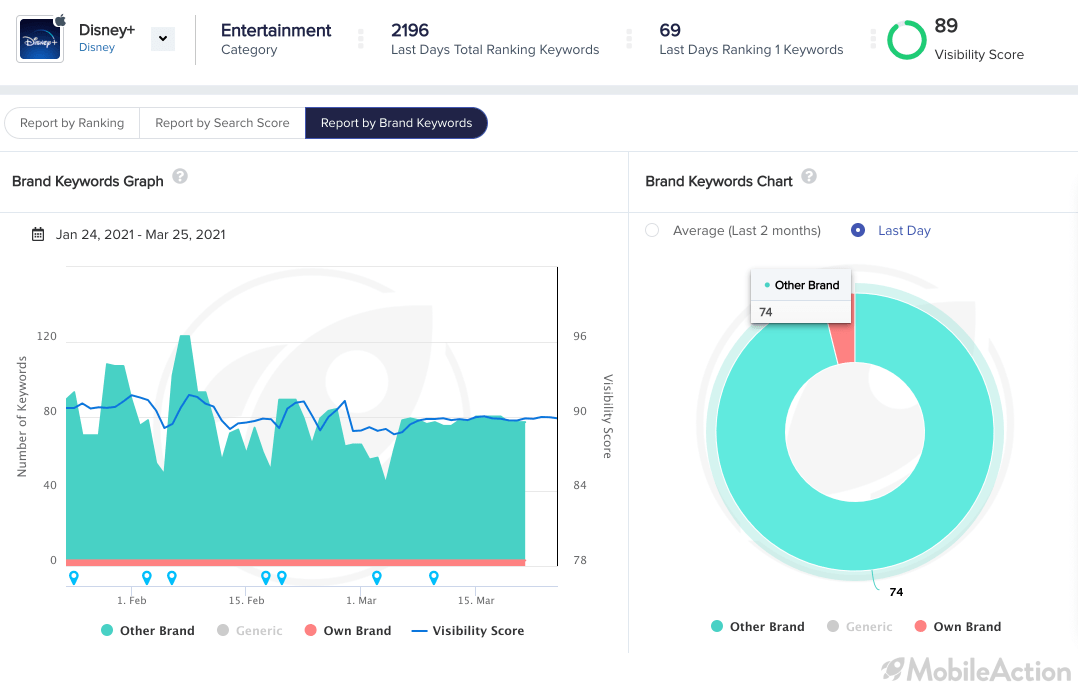Image resolution: width=1078 pixels, height=685 pixels.
Task: Click the 'Visibility Score' header label
Action: click(979, 54)
